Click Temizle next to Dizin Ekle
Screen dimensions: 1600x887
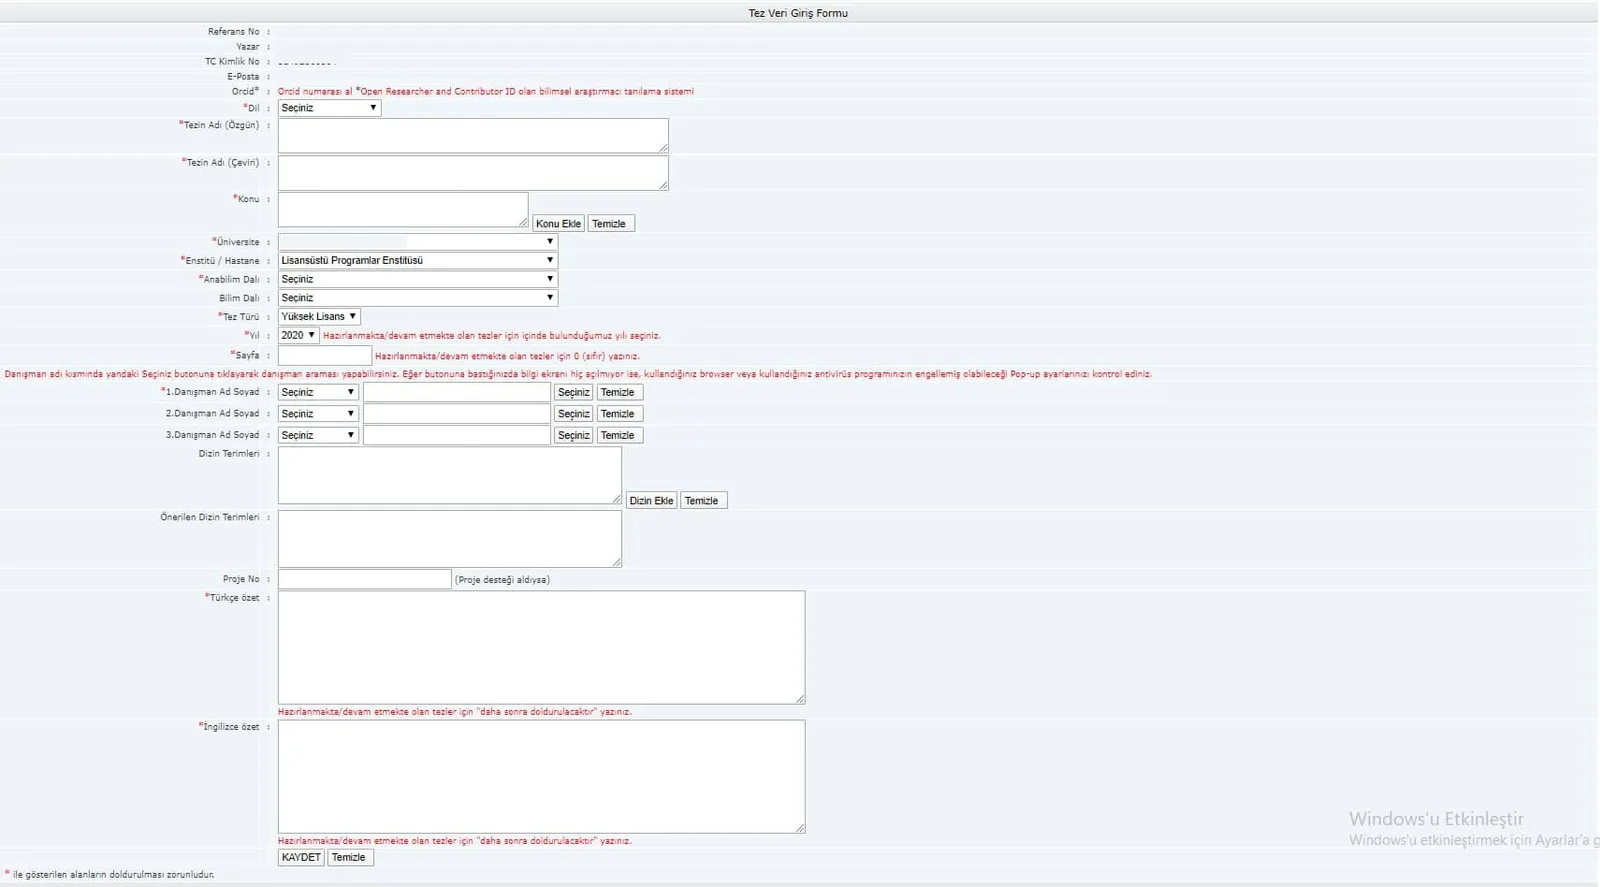pos(702,500)
